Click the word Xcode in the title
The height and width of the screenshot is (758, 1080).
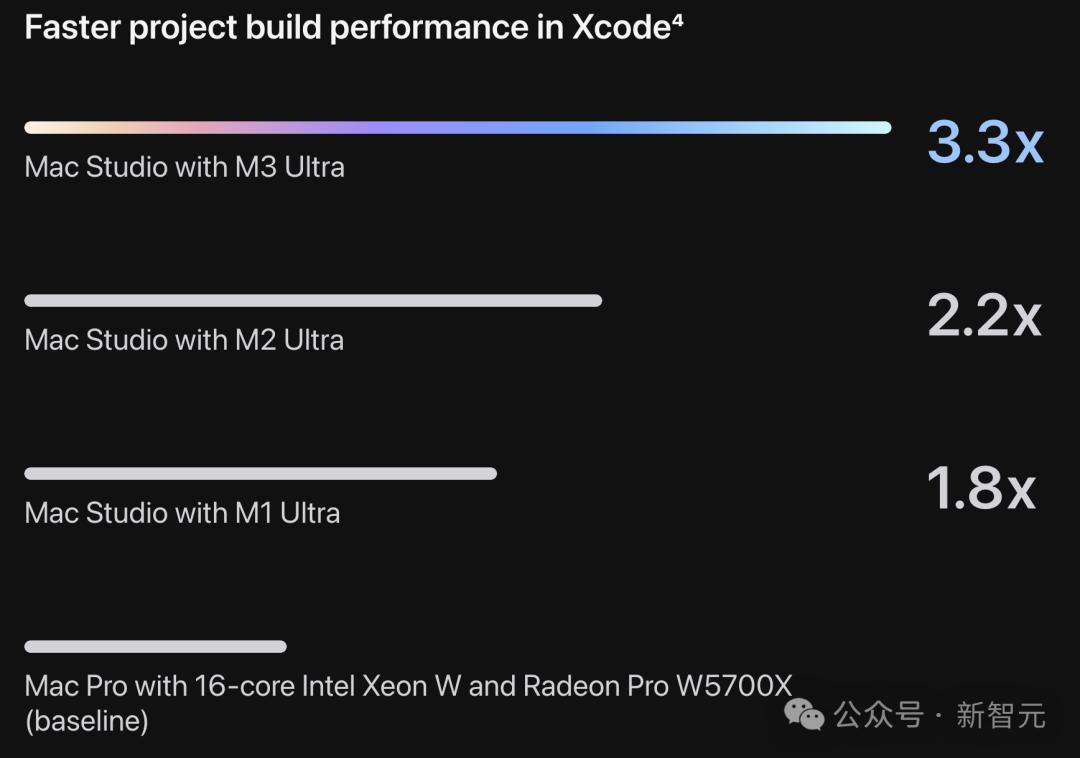pyautogui.click(x=620, y=28)
